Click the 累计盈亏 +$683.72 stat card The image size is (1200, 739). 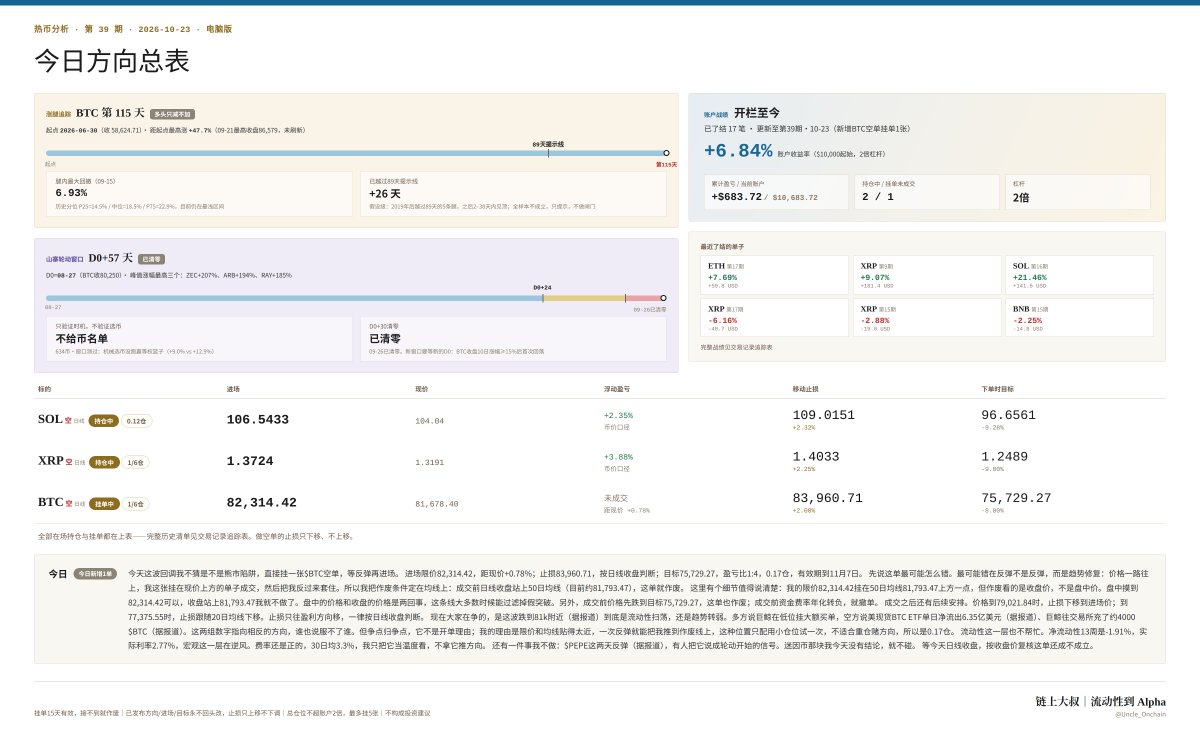[x=776, y=192]
